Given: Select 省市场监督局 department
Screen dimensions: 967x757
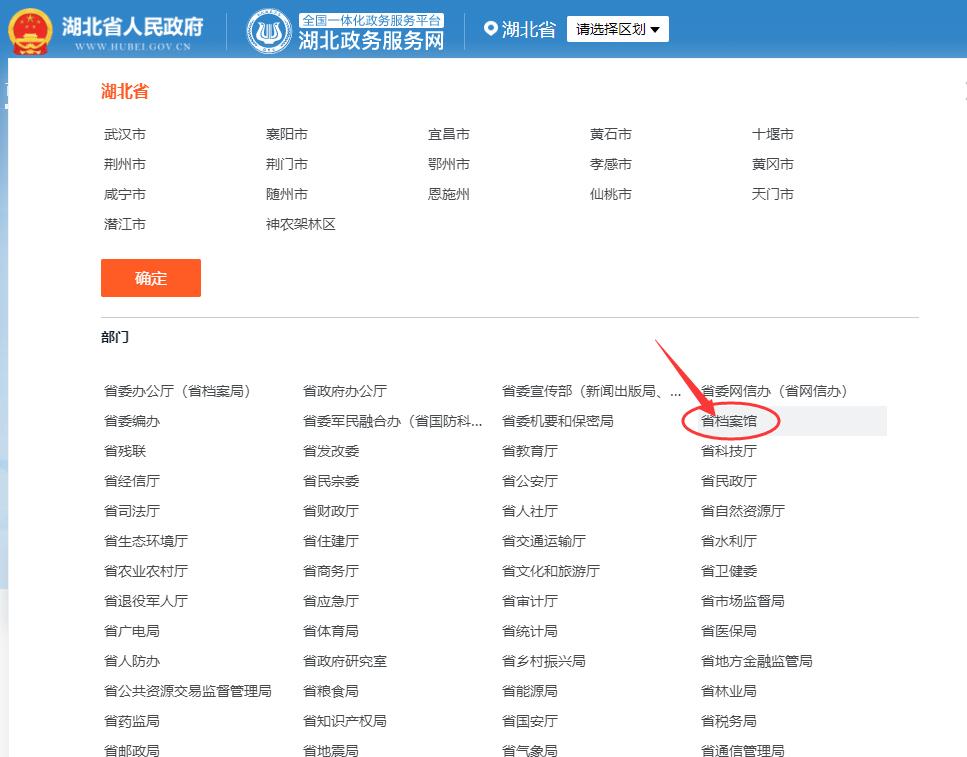Looking at the screenshot, I should (x=743, y=601).
